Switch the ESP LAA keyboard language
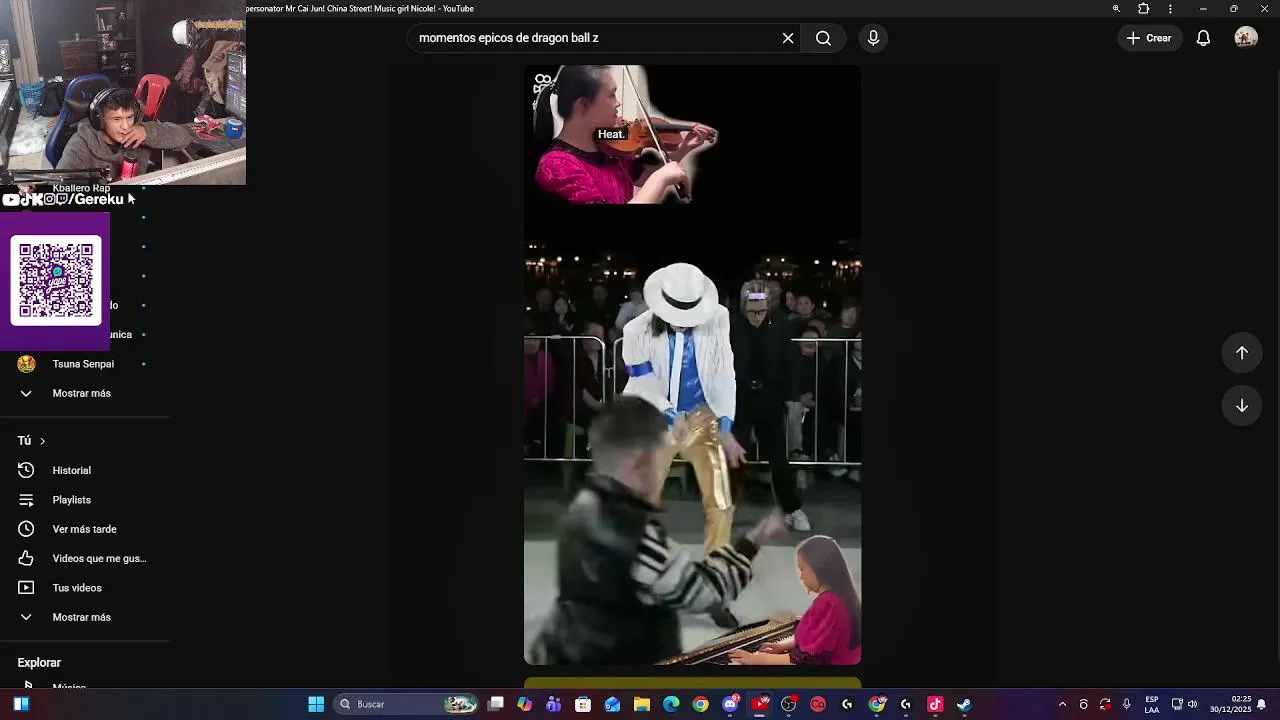The height and width of the screenshot is (720, 1280). [1152, 704]
